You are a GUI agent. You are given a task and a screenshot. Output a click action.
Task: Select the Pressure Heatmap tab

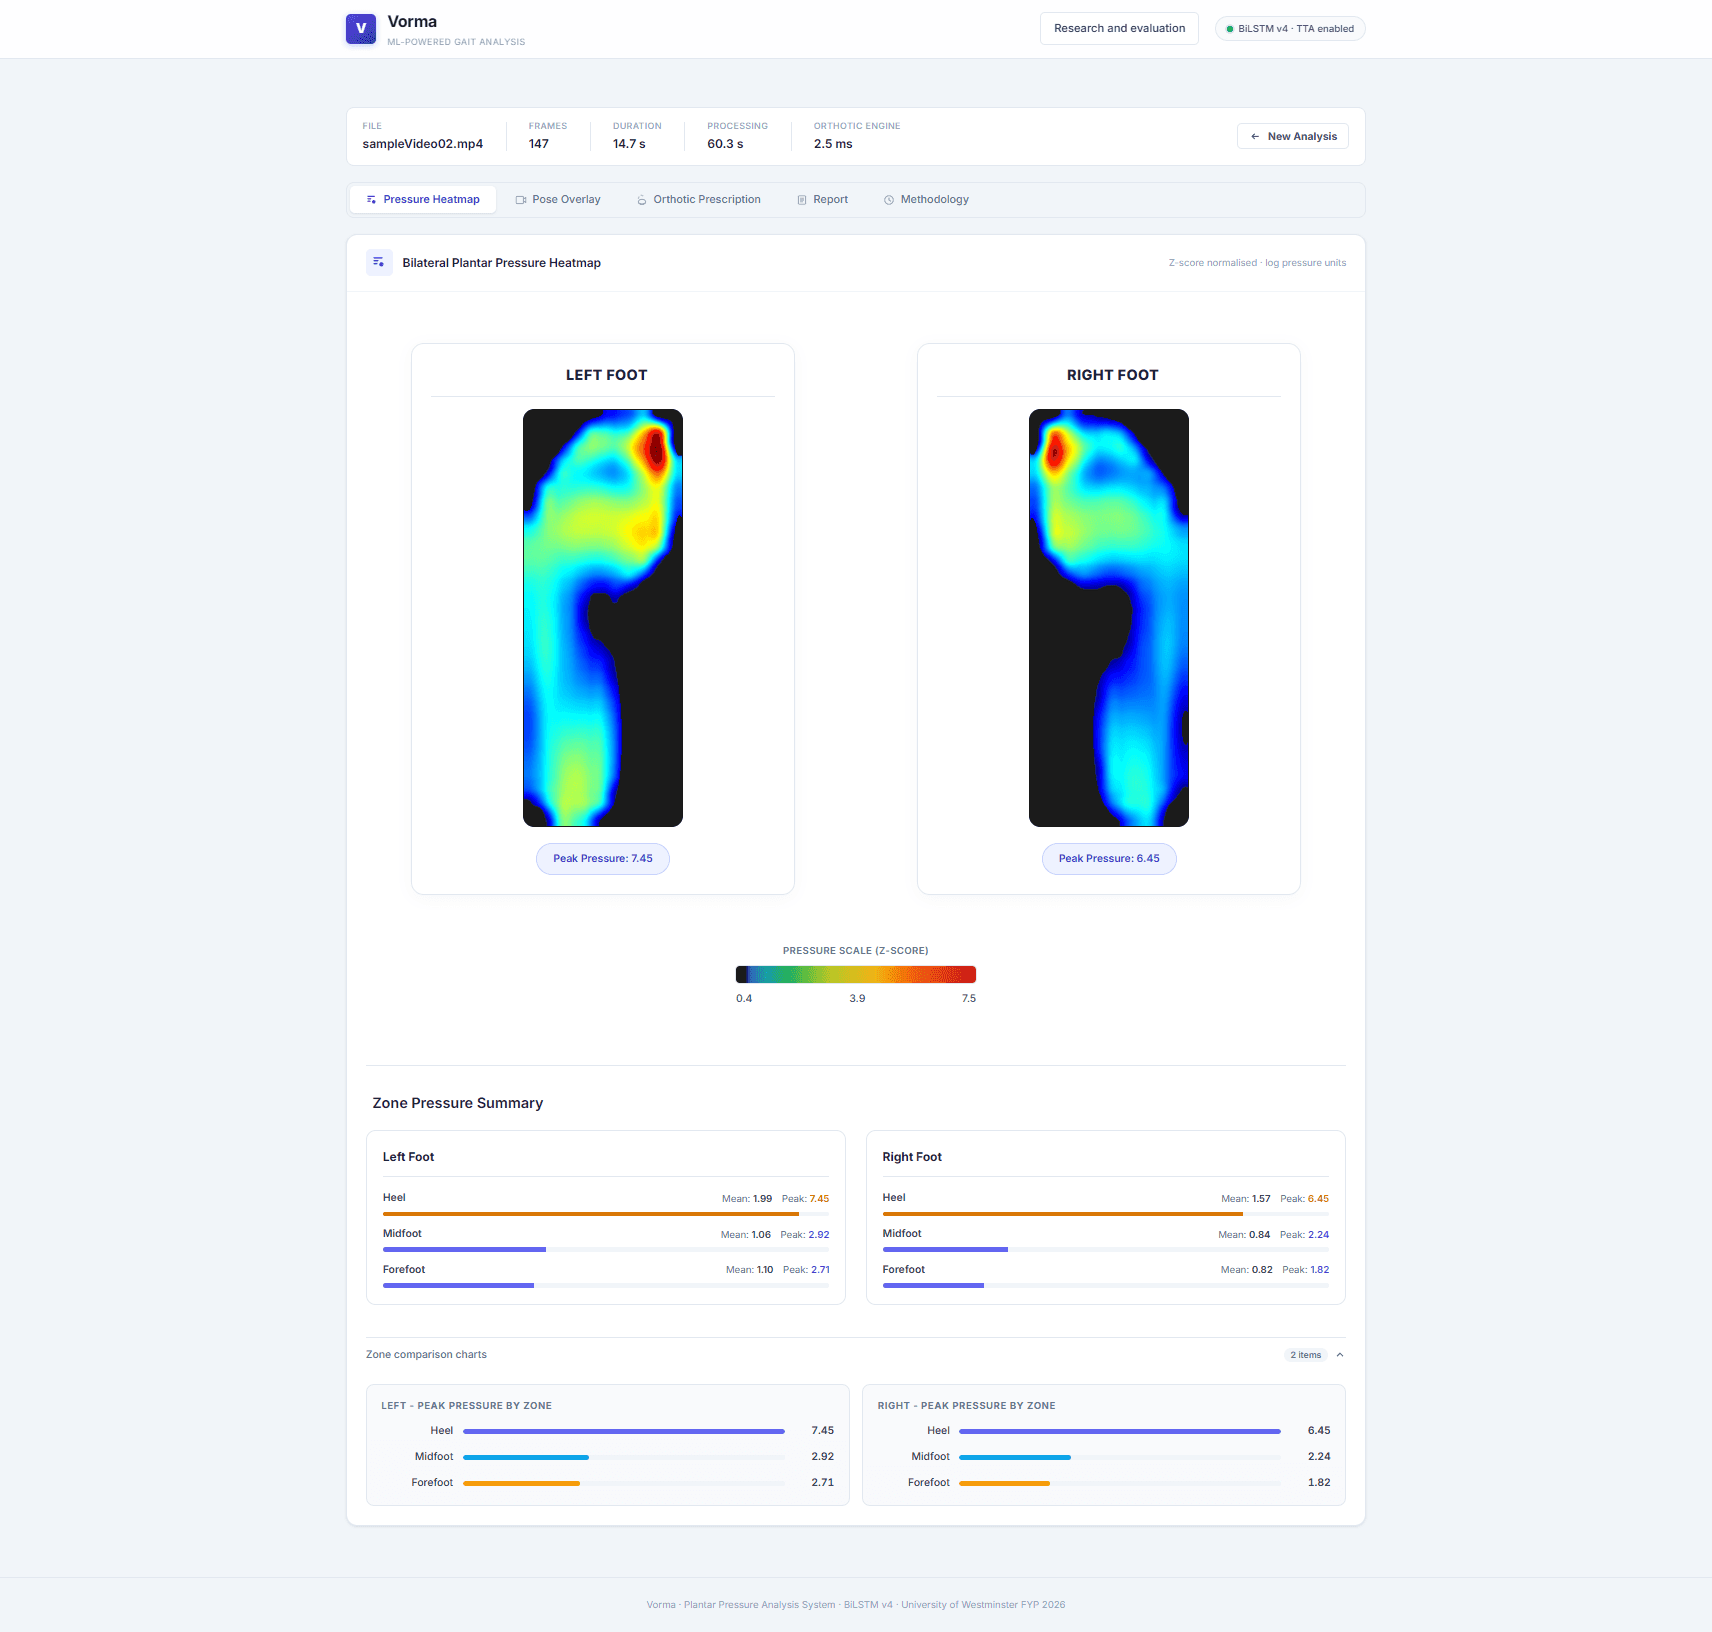(423, 200)
